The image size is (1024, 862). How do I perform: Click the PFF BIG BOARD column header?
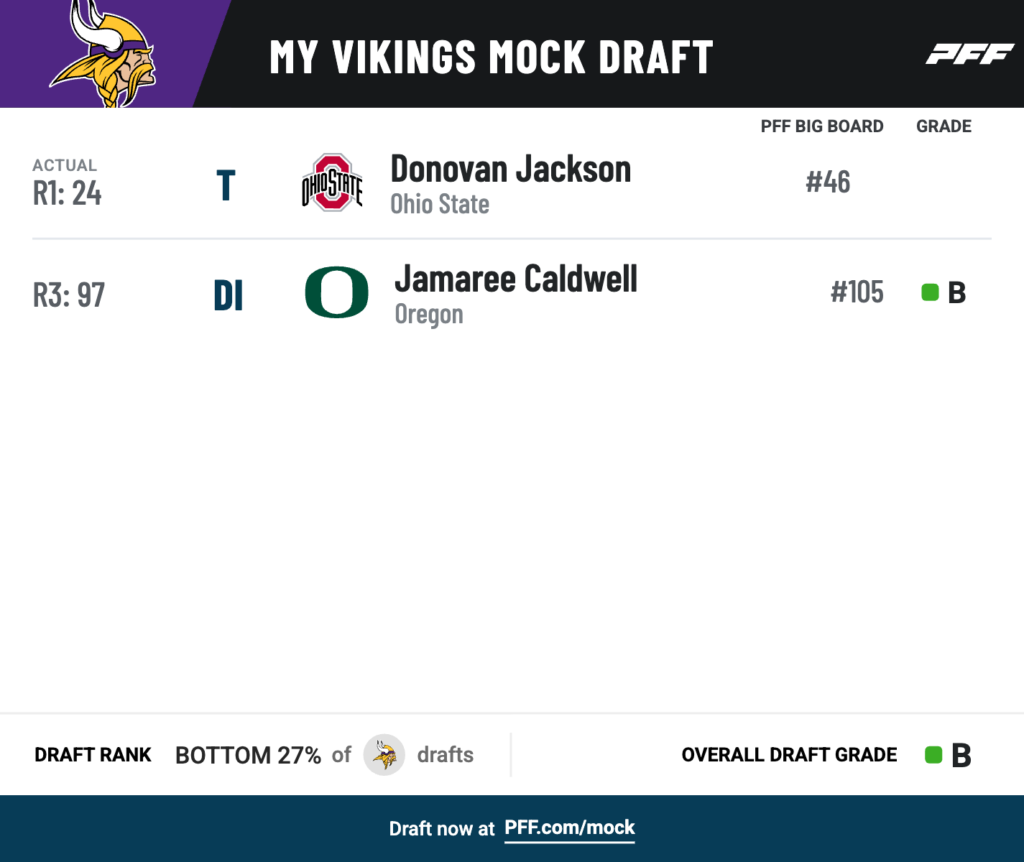(x=822, y=126)
